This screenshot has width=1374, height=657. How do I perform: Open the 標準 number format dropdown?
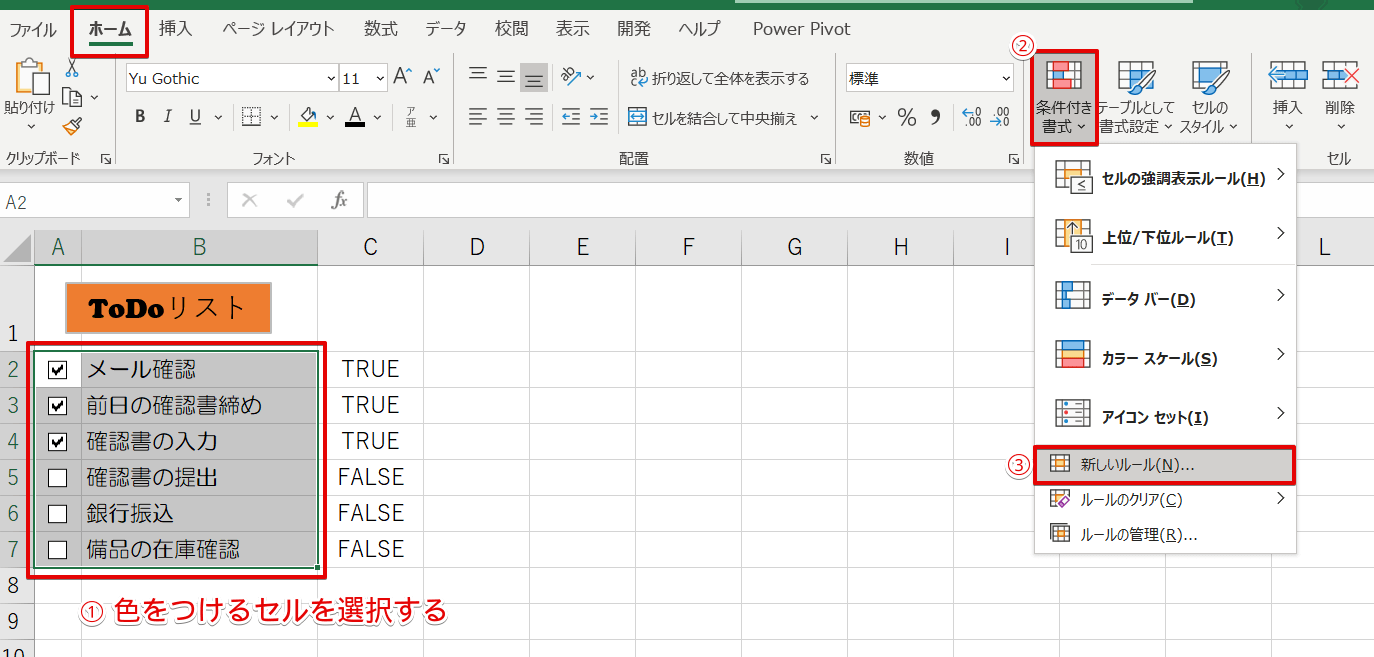click(x=1006, y=78)
